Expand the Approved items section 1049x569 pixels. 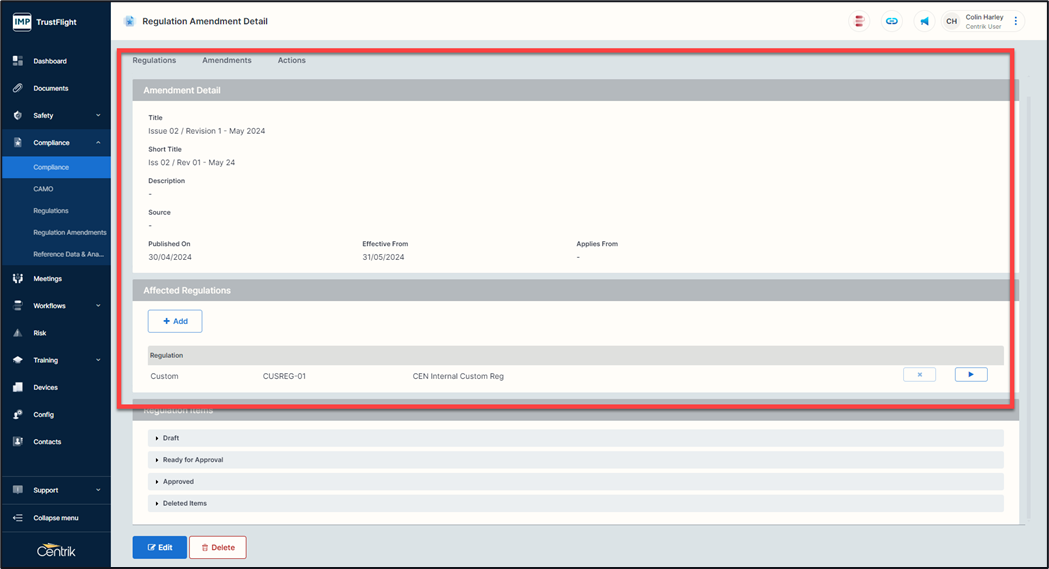click(575, 481)
